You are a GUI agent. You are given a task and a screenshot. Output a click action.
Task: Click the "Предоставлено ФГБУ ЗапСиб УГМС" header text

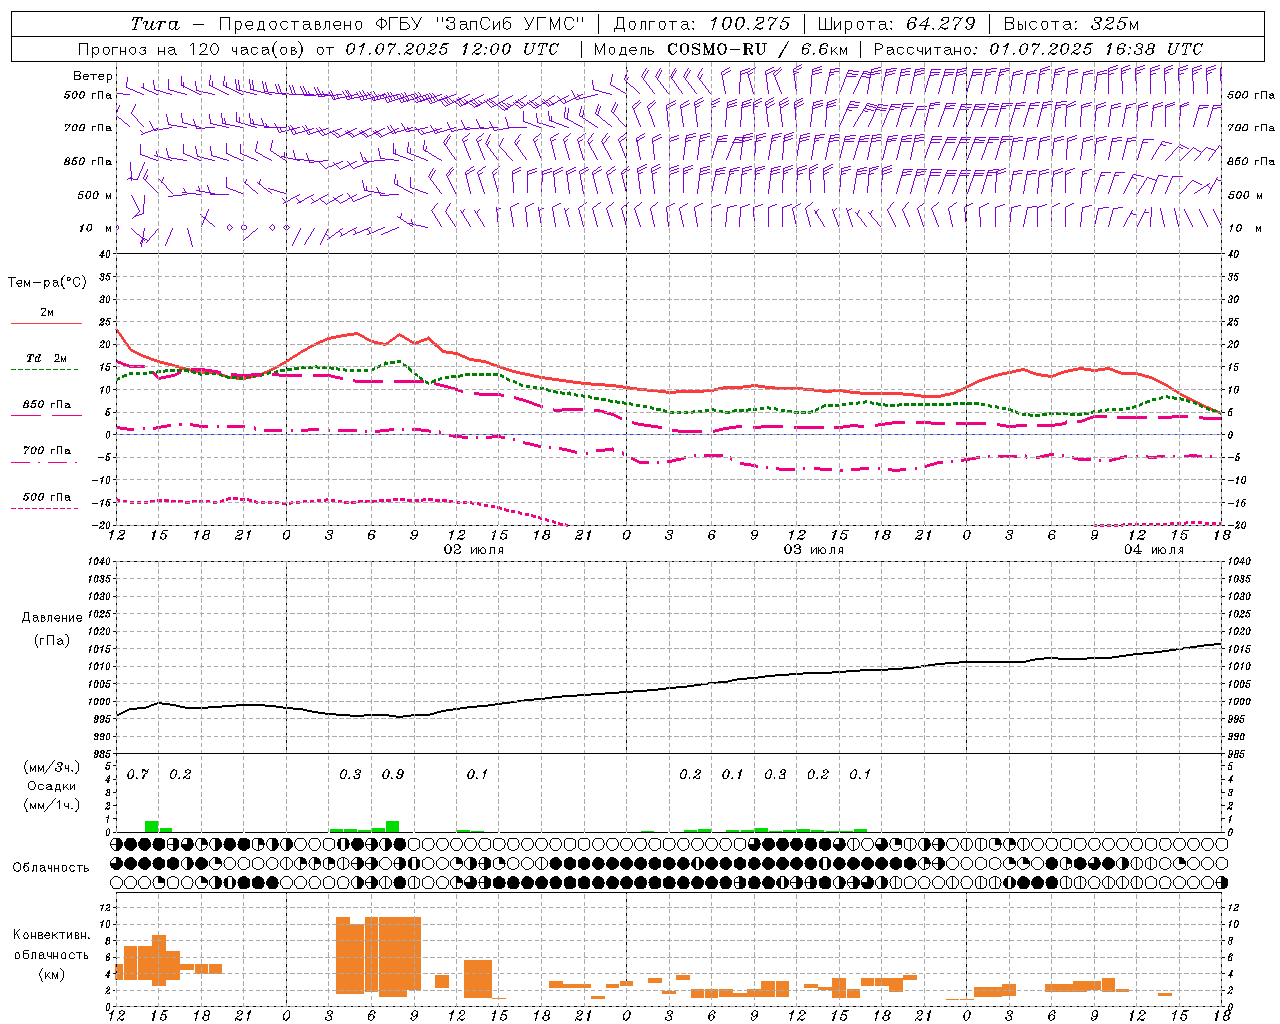click(400, 24)
